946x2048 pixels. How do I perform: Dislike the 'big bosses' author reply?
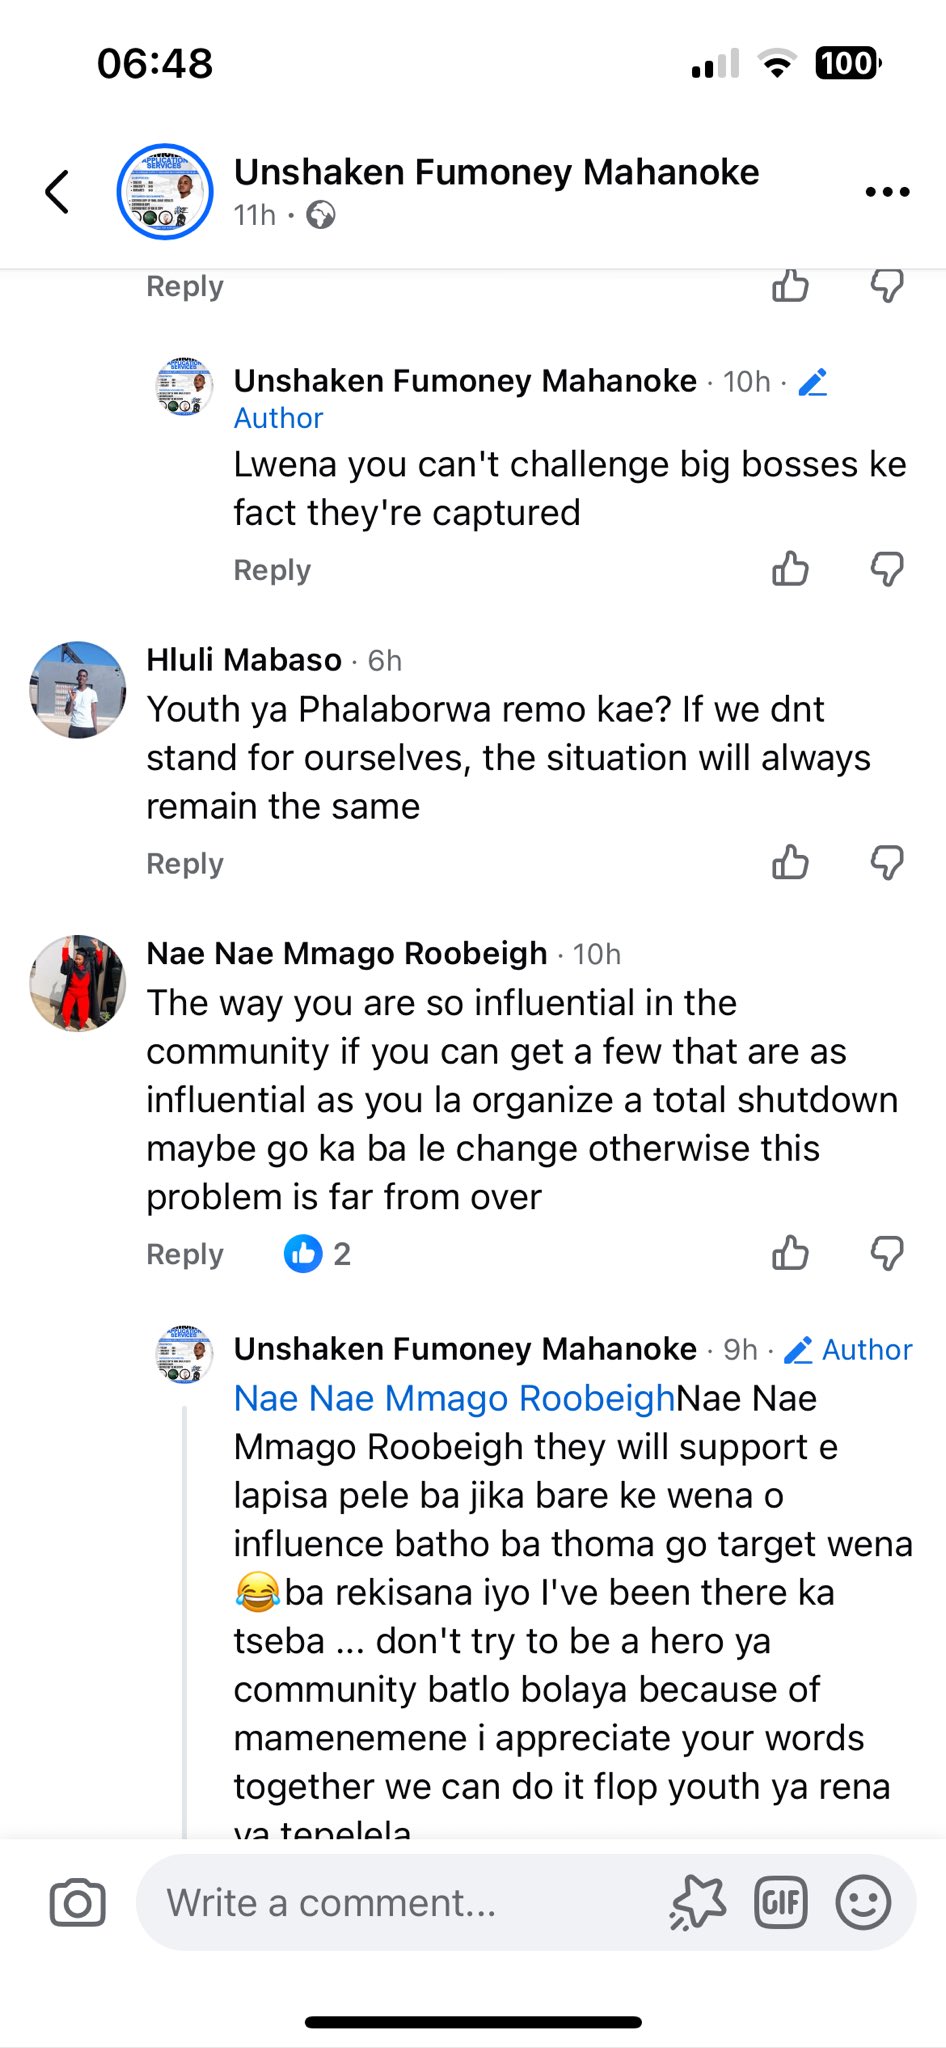point(887,569)
